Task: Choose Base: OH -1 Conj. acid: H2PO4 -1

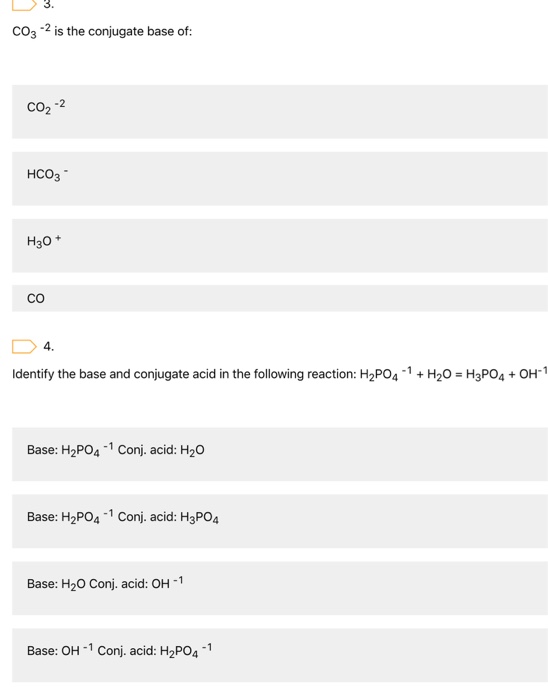Action: click(x=280, y=655)
